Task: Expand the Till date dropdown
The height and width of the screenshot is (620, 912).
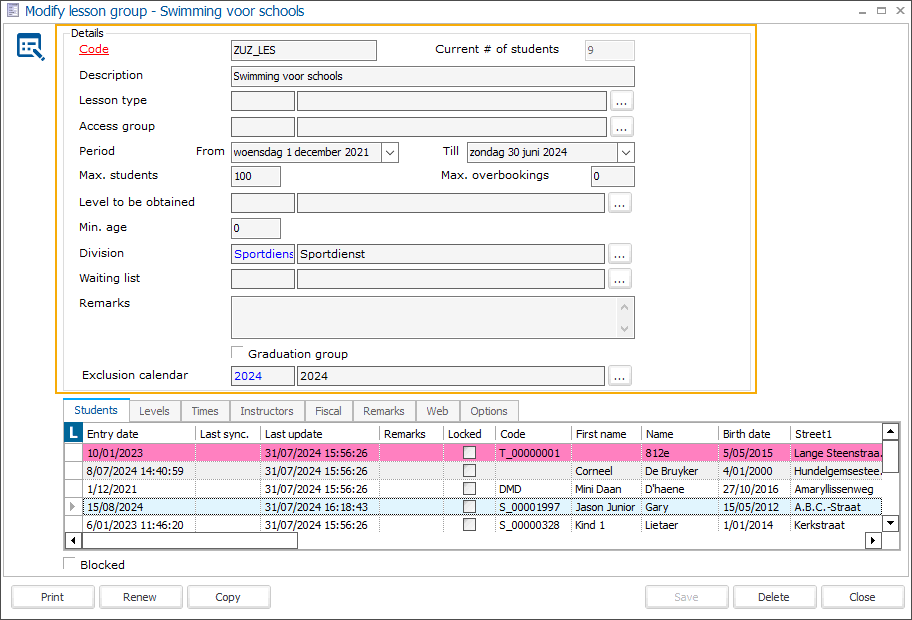Action: pos(626,152)
